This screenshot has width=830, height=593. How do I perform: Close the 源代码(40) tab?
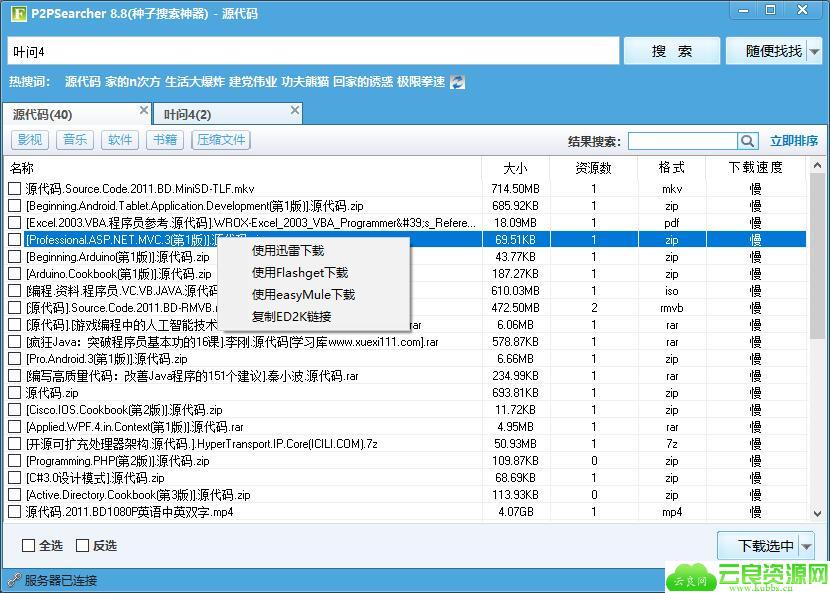click(143, 110)
